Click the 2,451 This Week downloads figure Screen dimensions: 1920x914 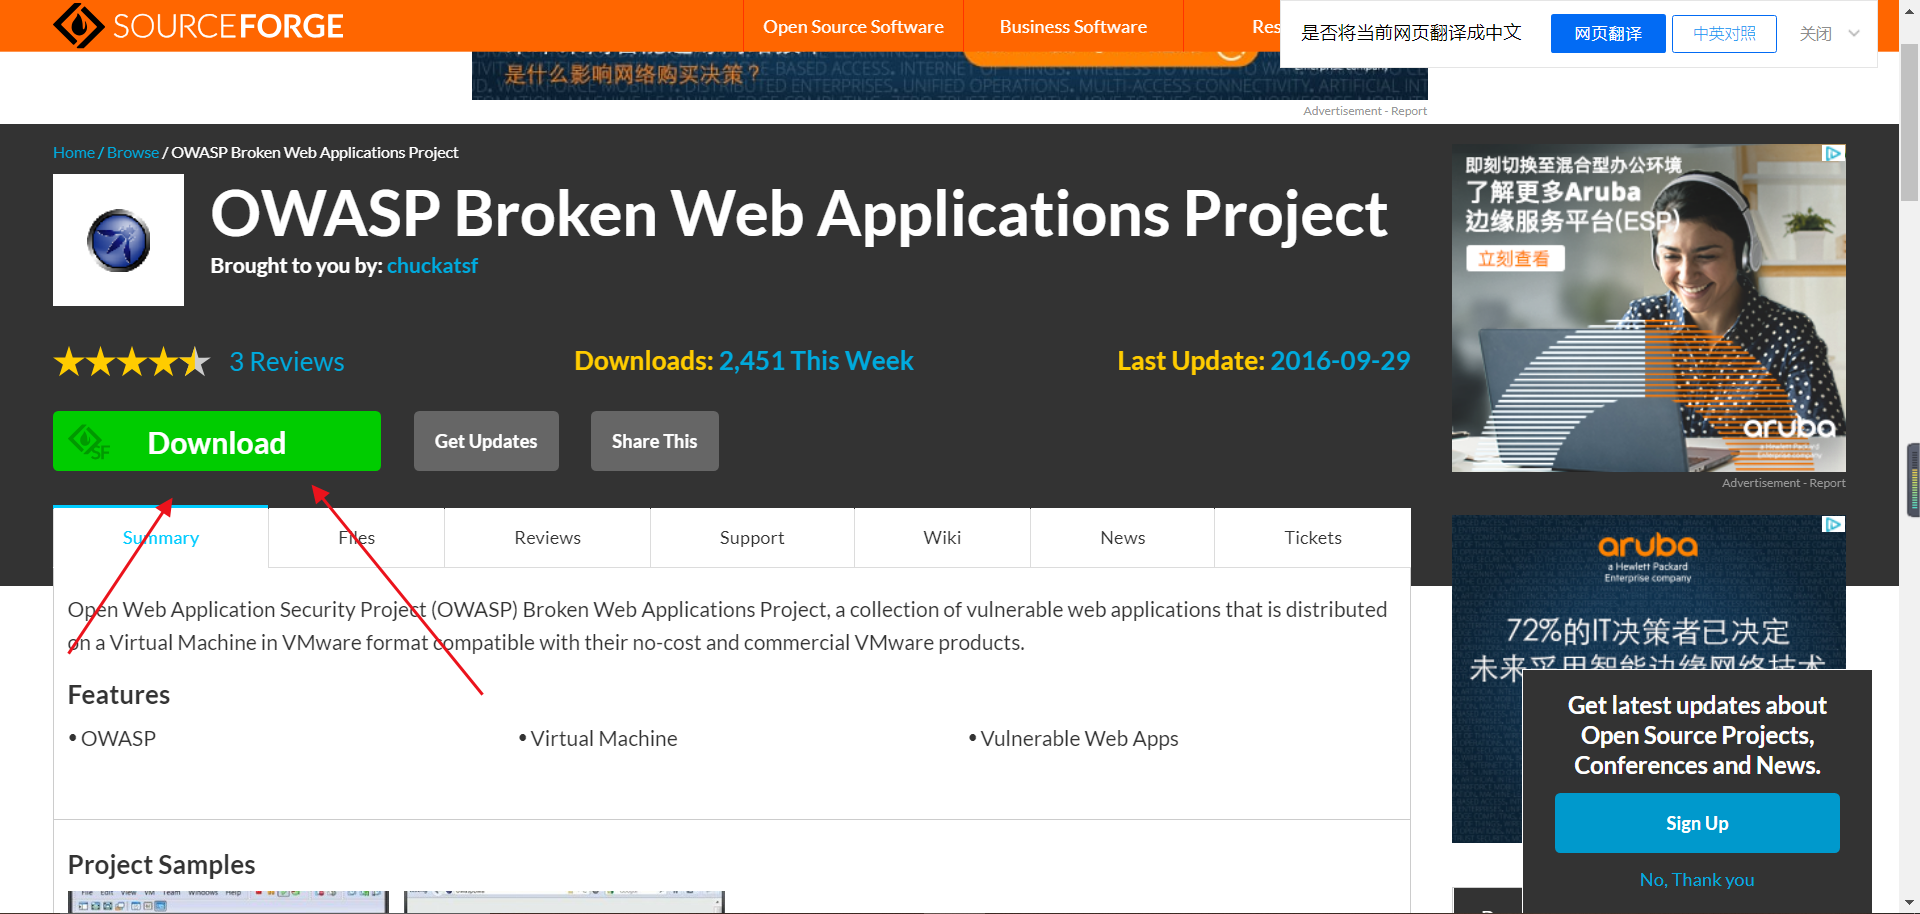click(x=816, y=360)
